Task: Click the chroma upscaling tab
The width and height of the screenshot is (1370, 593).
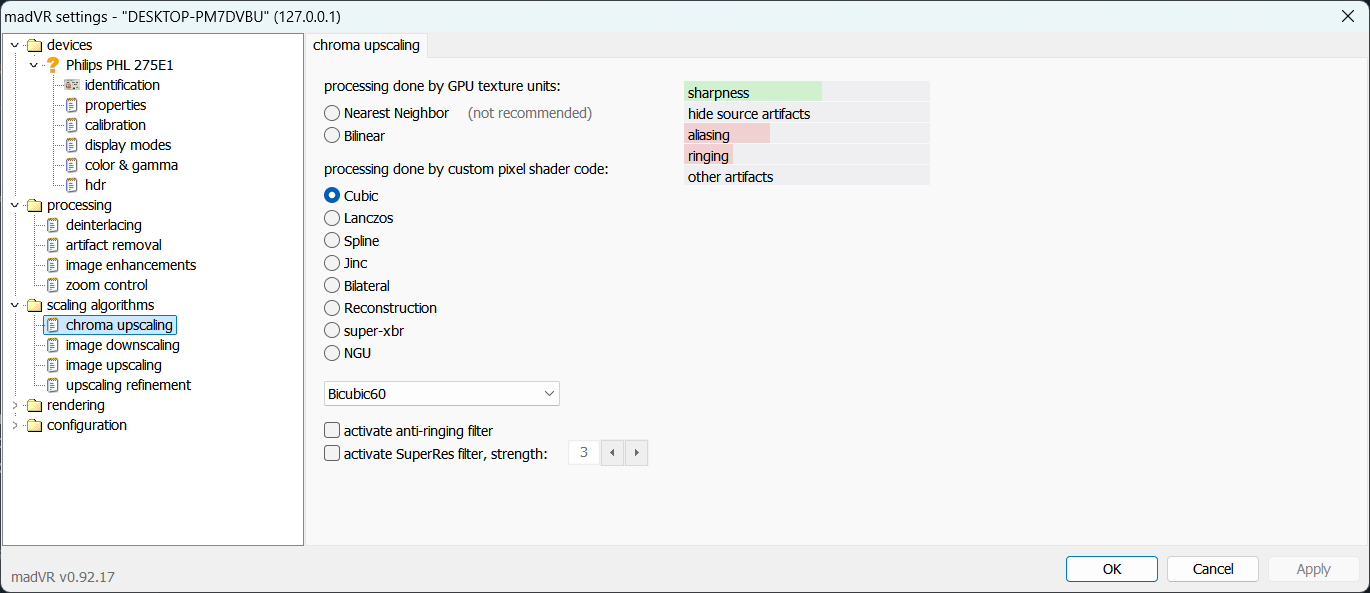Action: pos(367,45)
